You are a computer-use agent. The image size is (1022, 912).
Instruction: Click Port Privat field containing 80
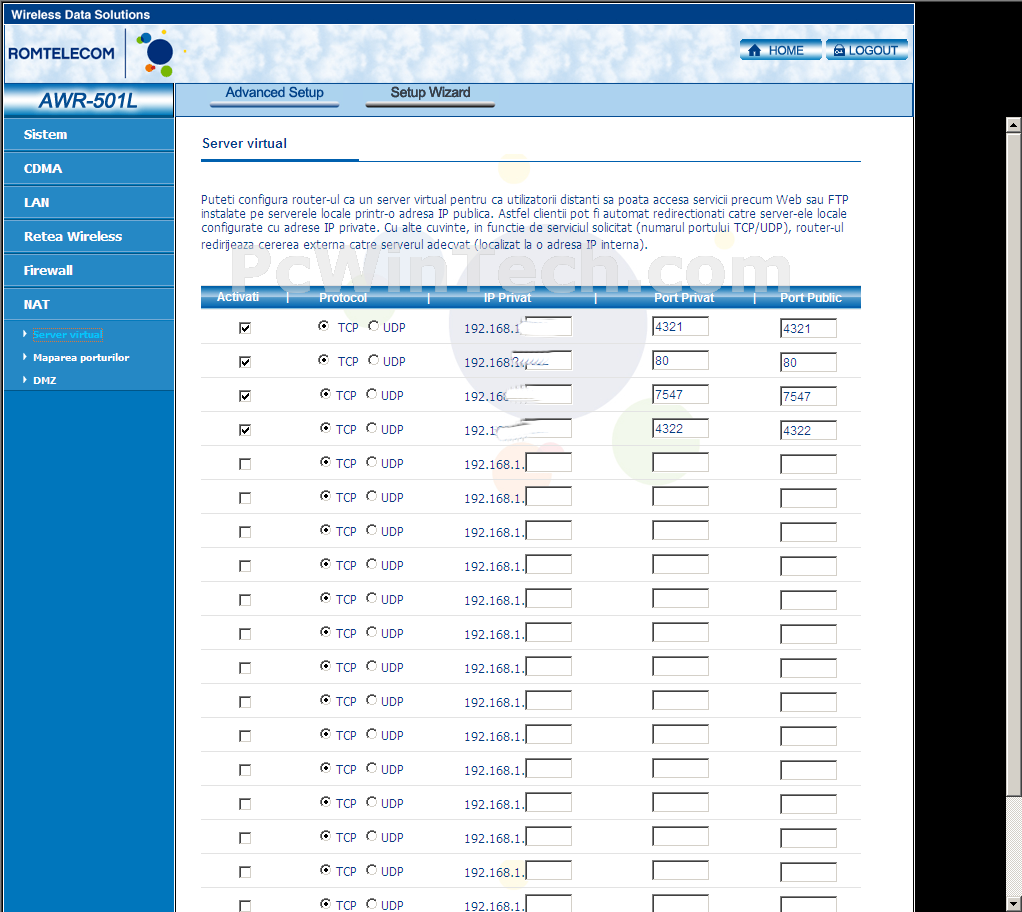coord(680,360)
